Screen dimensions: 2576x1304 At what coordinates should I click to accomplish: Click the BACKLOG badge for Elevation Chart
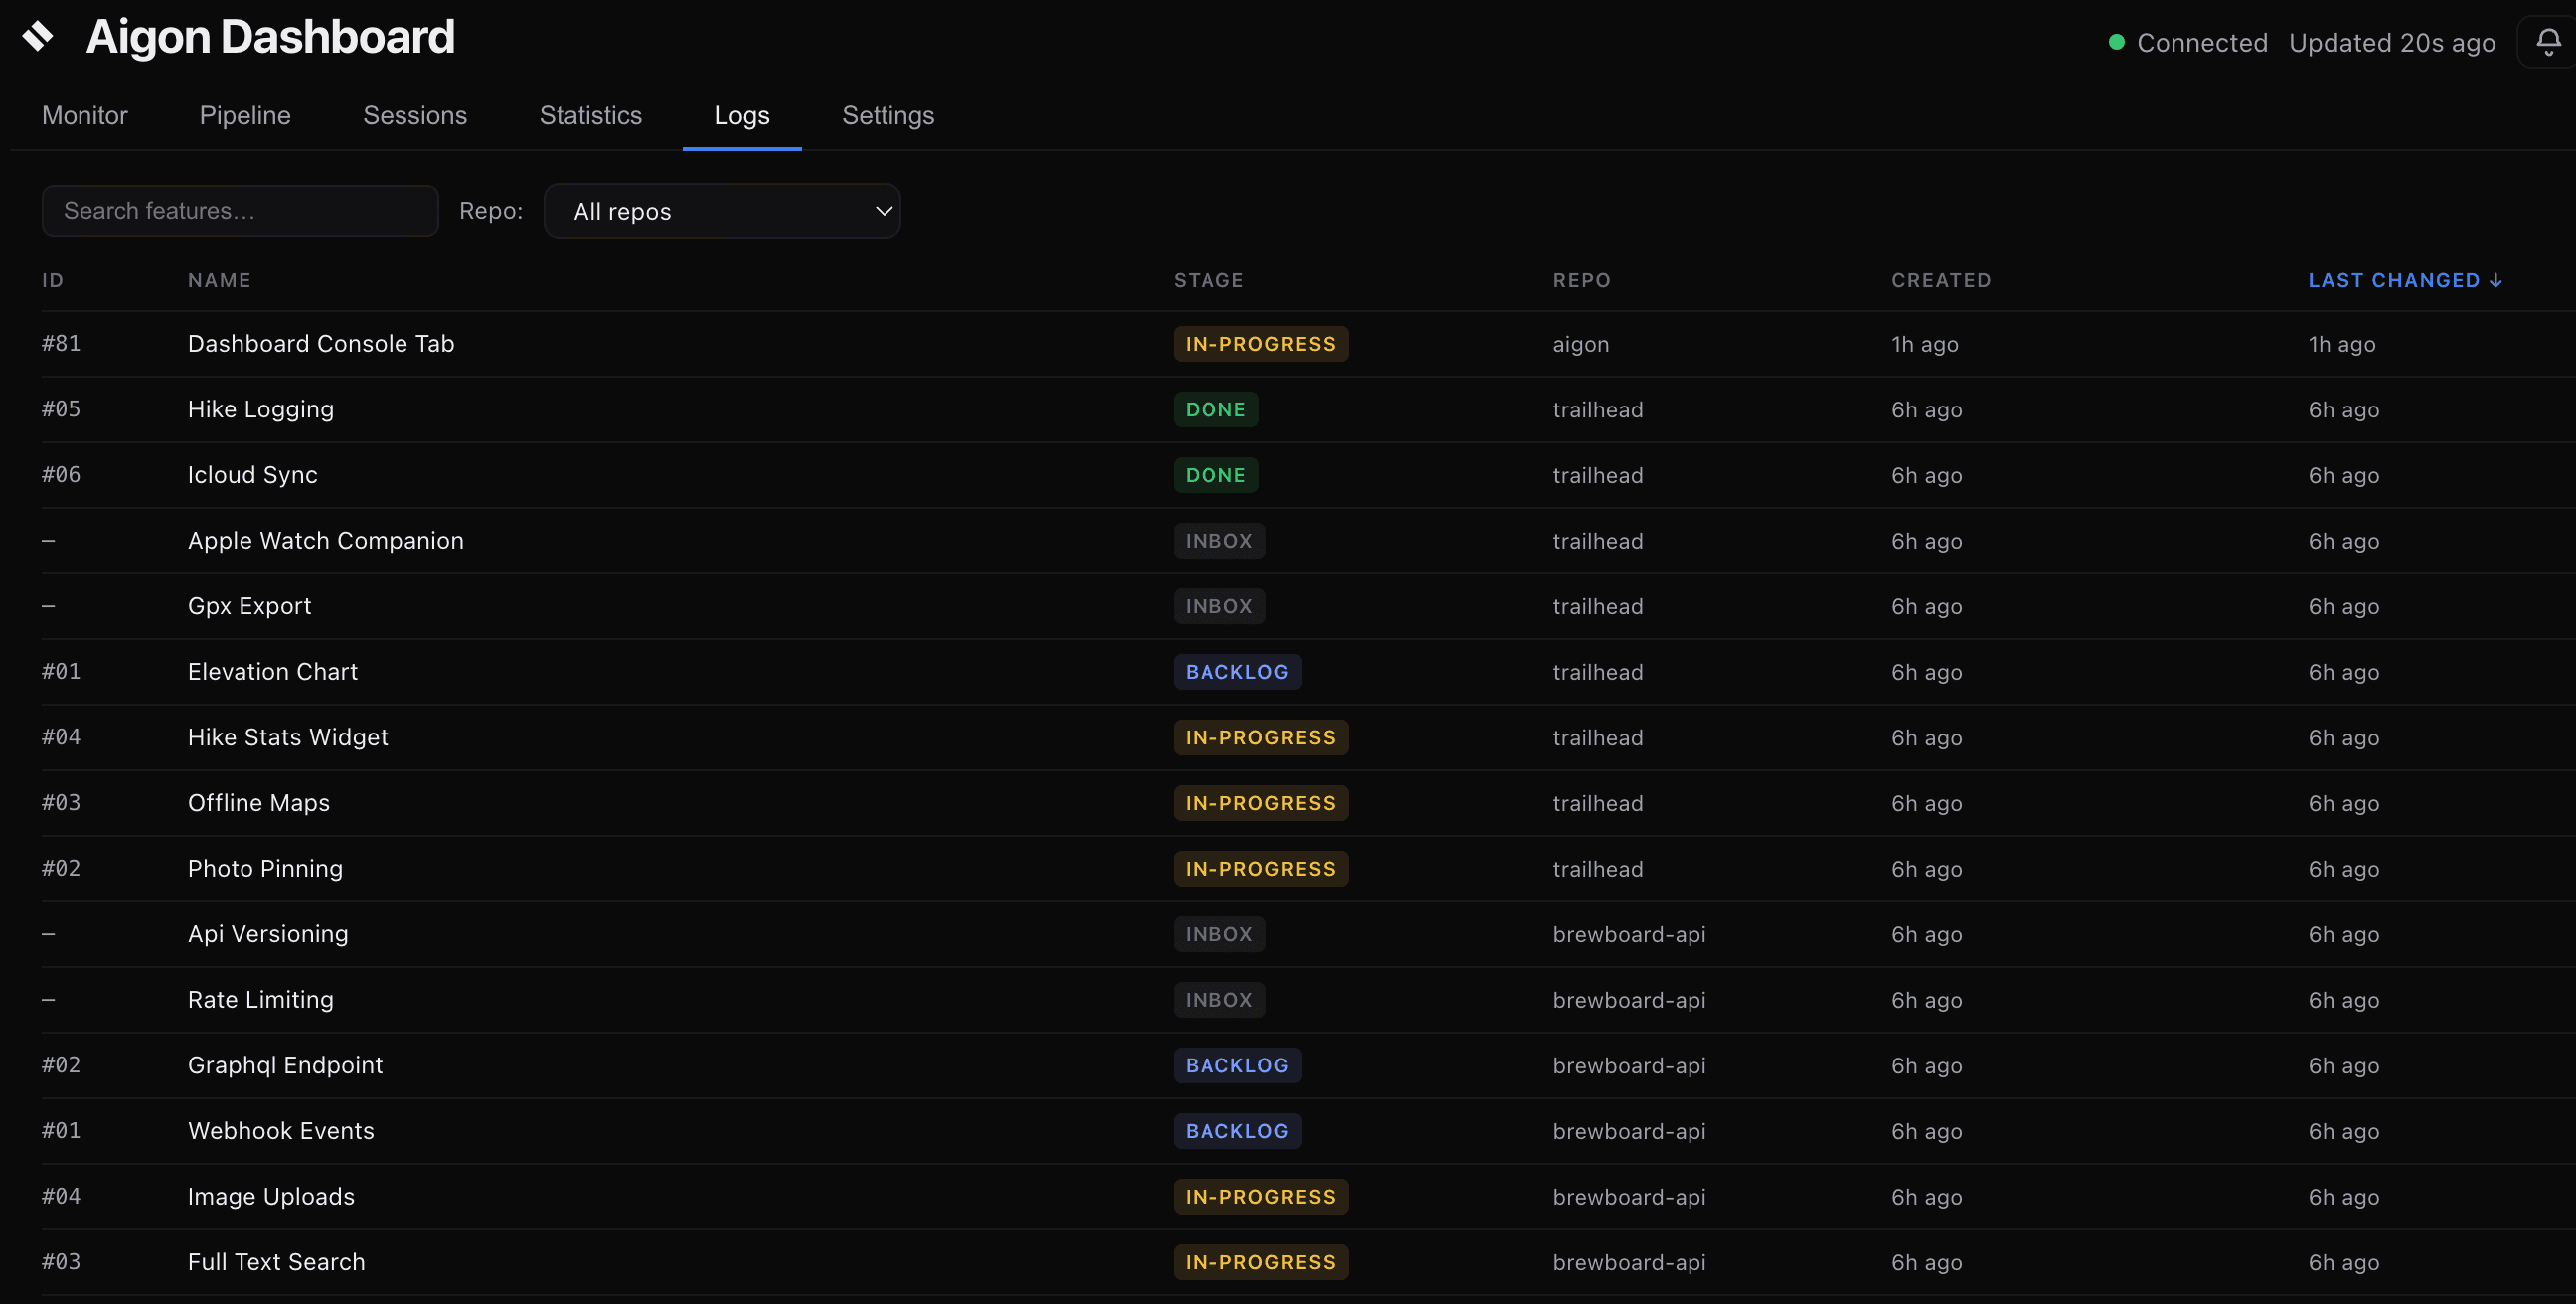pos(1236,672)
